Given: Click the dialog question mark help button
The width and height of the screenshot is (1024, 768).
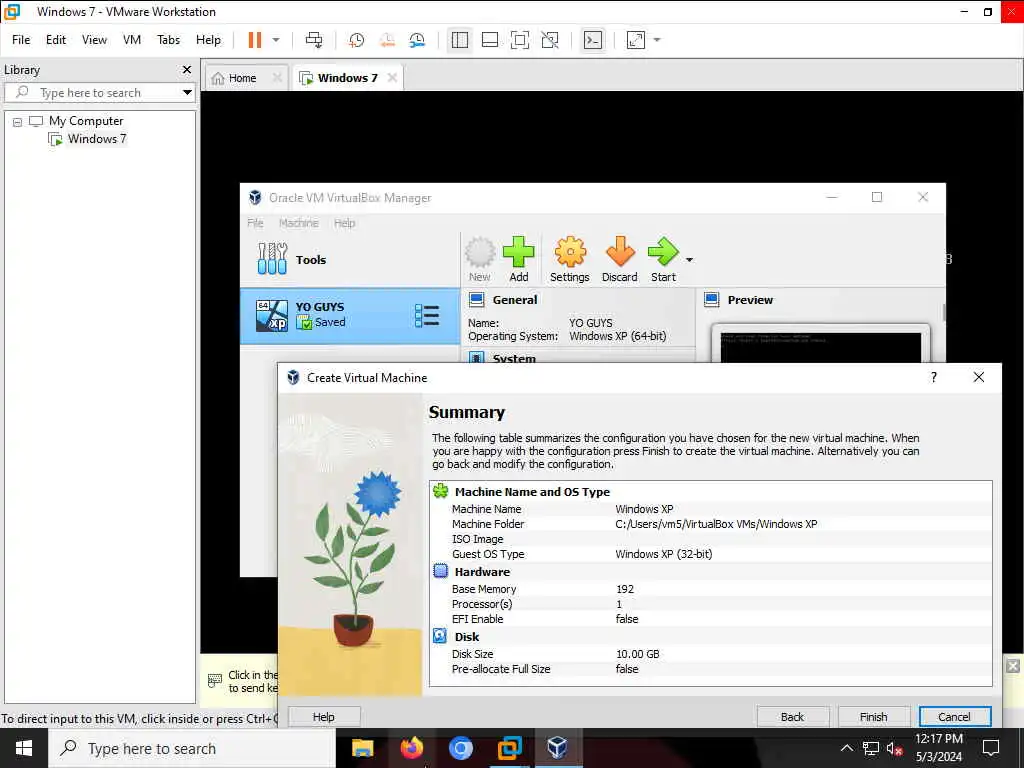Looking at the screenshot, I should (934, 377).
